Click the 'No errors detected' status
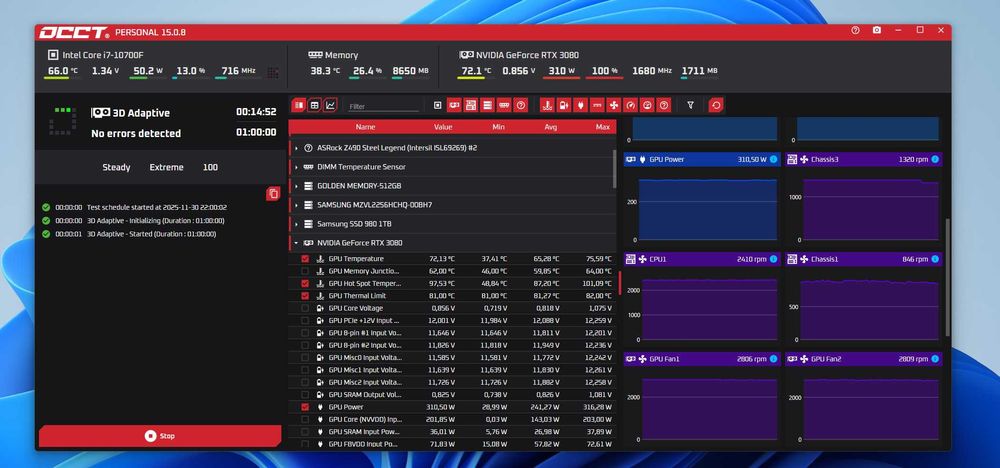The image size is (1000, 468). point(136,133)
